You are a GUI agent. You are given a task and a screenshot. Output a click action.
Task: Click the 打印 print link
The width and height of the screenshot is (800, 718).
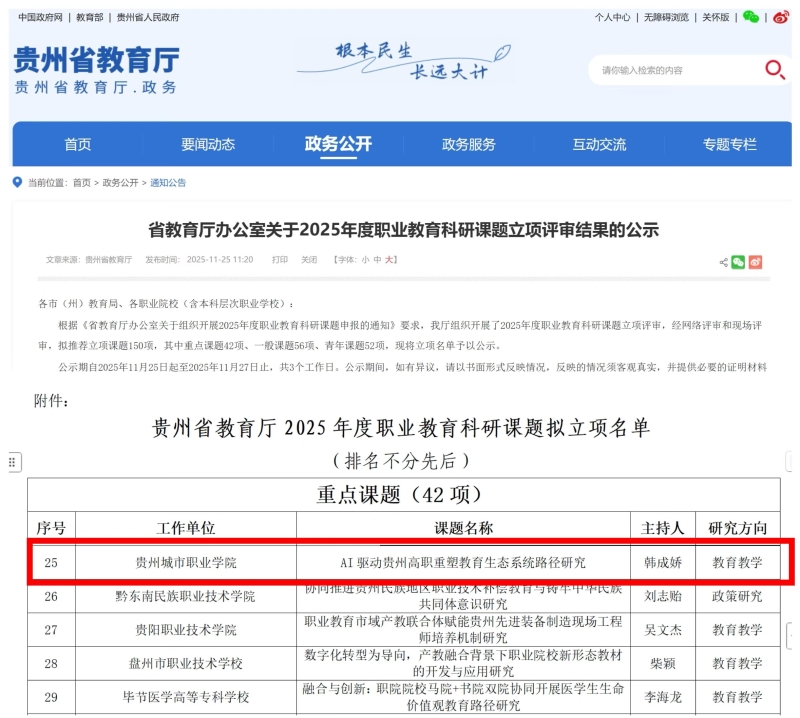[280, 260]
